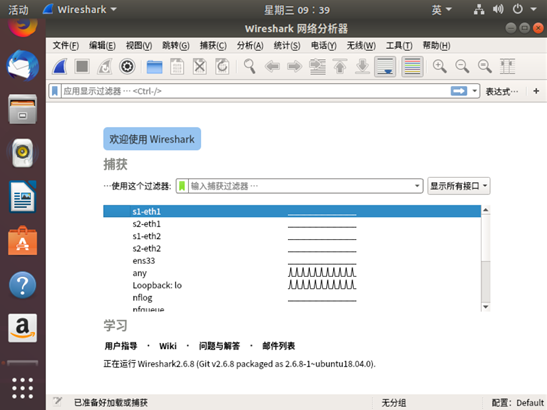Find a packet magnifier icon
The width and height of the screenshot is (547, 410).
click(249, 66)
